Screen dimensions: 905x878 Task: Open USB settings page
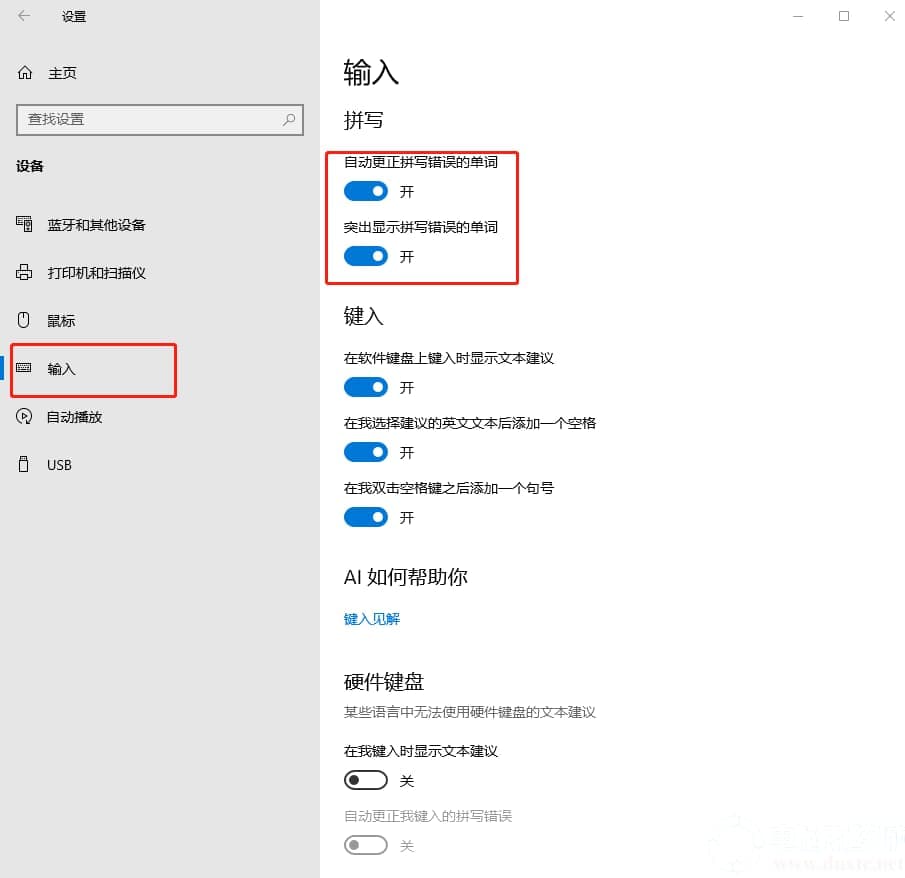59,465
